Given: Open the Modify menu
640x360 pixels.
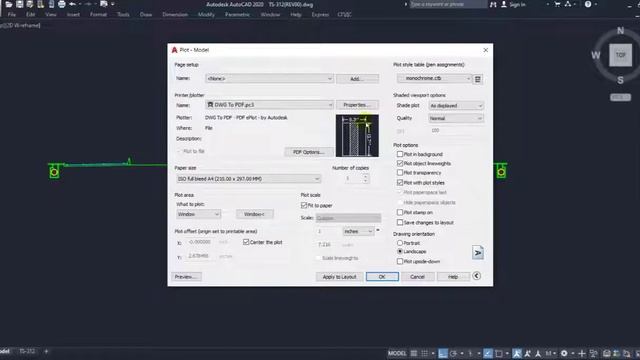Looking at the screenshot, I should 206,15.
